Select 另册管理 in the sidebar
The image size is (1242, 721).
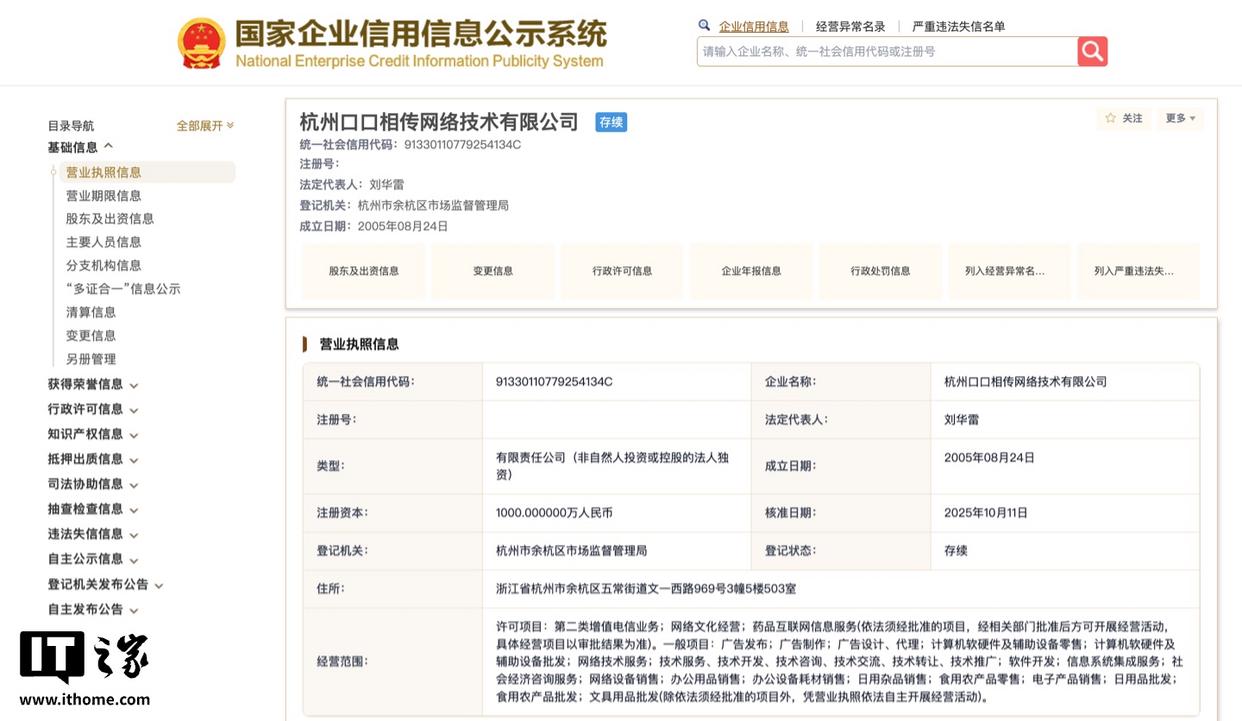91,359
